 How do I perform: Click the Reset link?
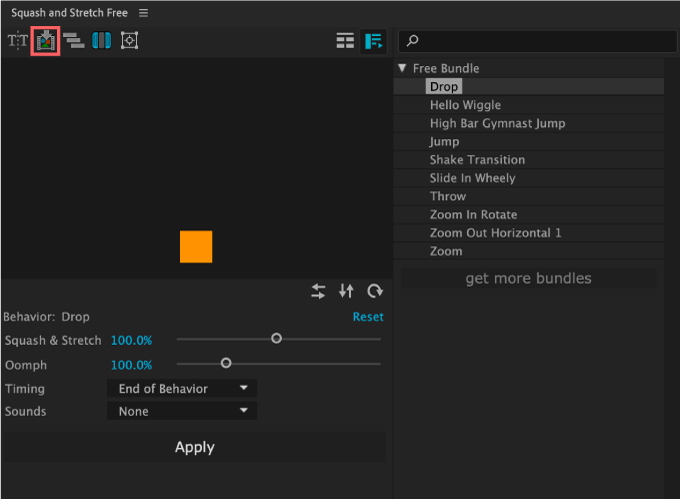[368, 317]
